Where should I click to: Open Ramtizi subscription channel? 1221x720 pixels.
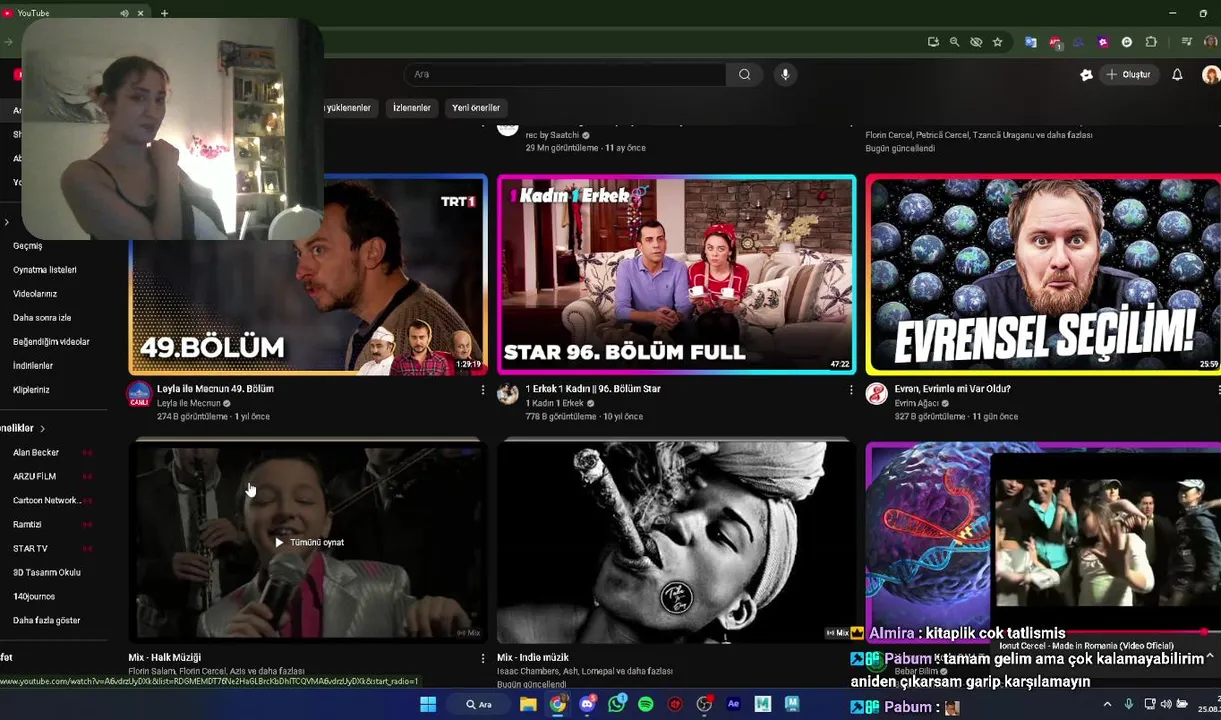tap(27, 524)
